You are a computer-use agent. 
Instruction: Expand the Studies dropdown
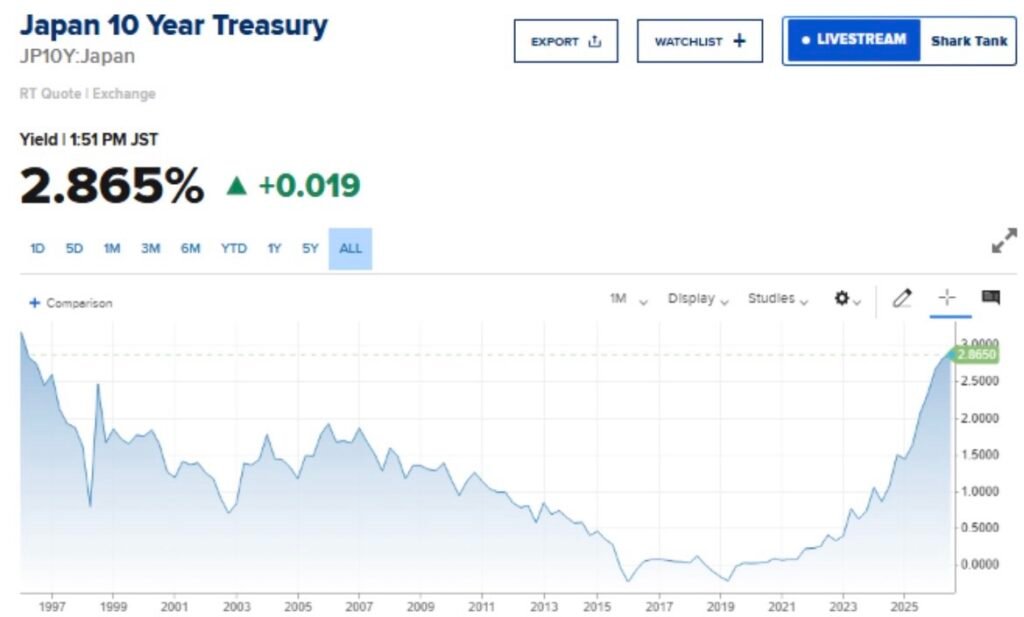[778, 299]
